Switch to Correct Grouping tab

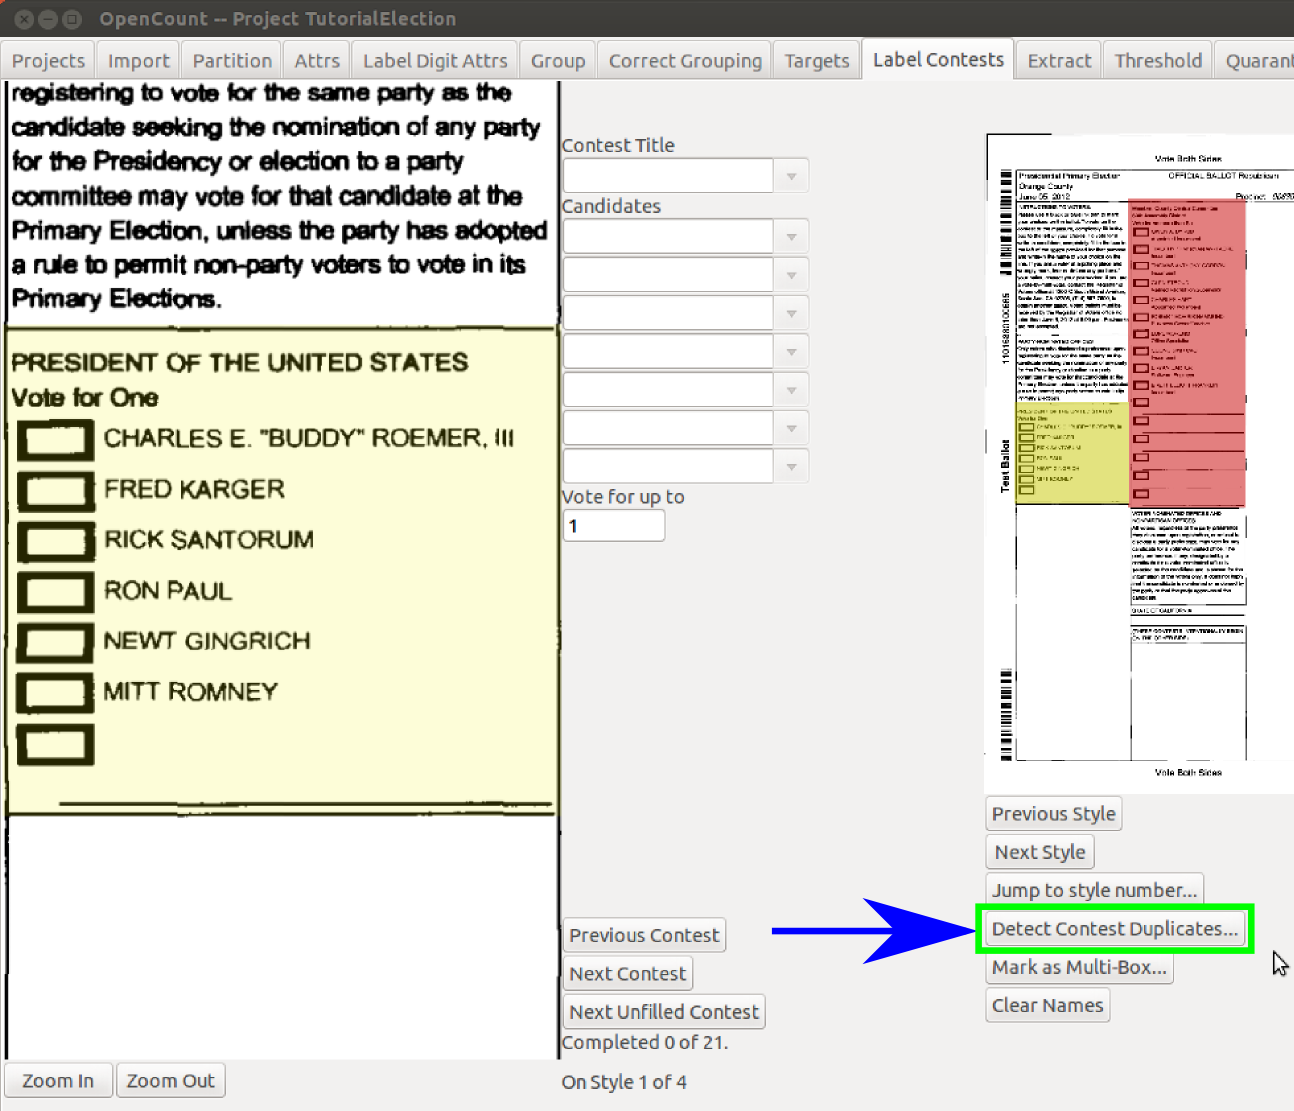[x=685, y=61]
